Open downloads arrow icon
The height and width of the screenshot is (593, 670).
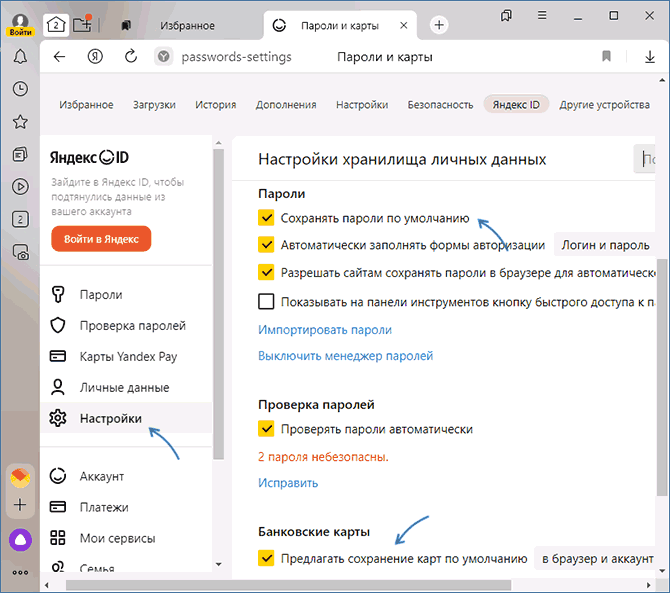tap(649, 56)
